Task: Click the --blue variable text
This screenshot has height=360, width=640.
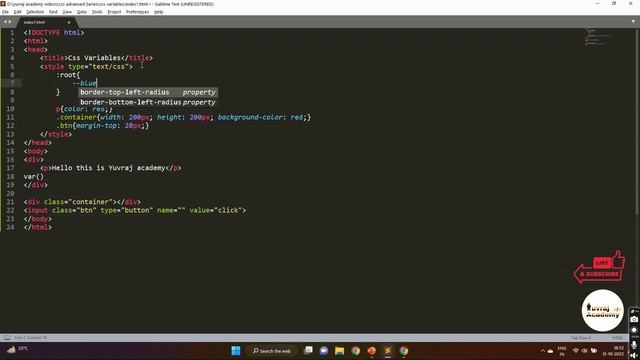Action: pyautogui.click(x=84, y=83)
